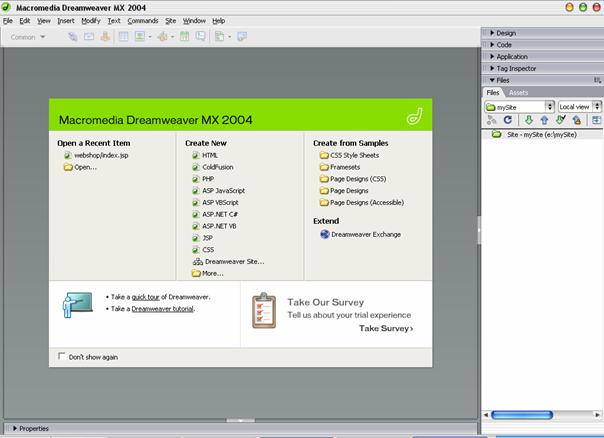Open the Local view dropdown
This screenshot has width=604, height=438.
[597, 107]
